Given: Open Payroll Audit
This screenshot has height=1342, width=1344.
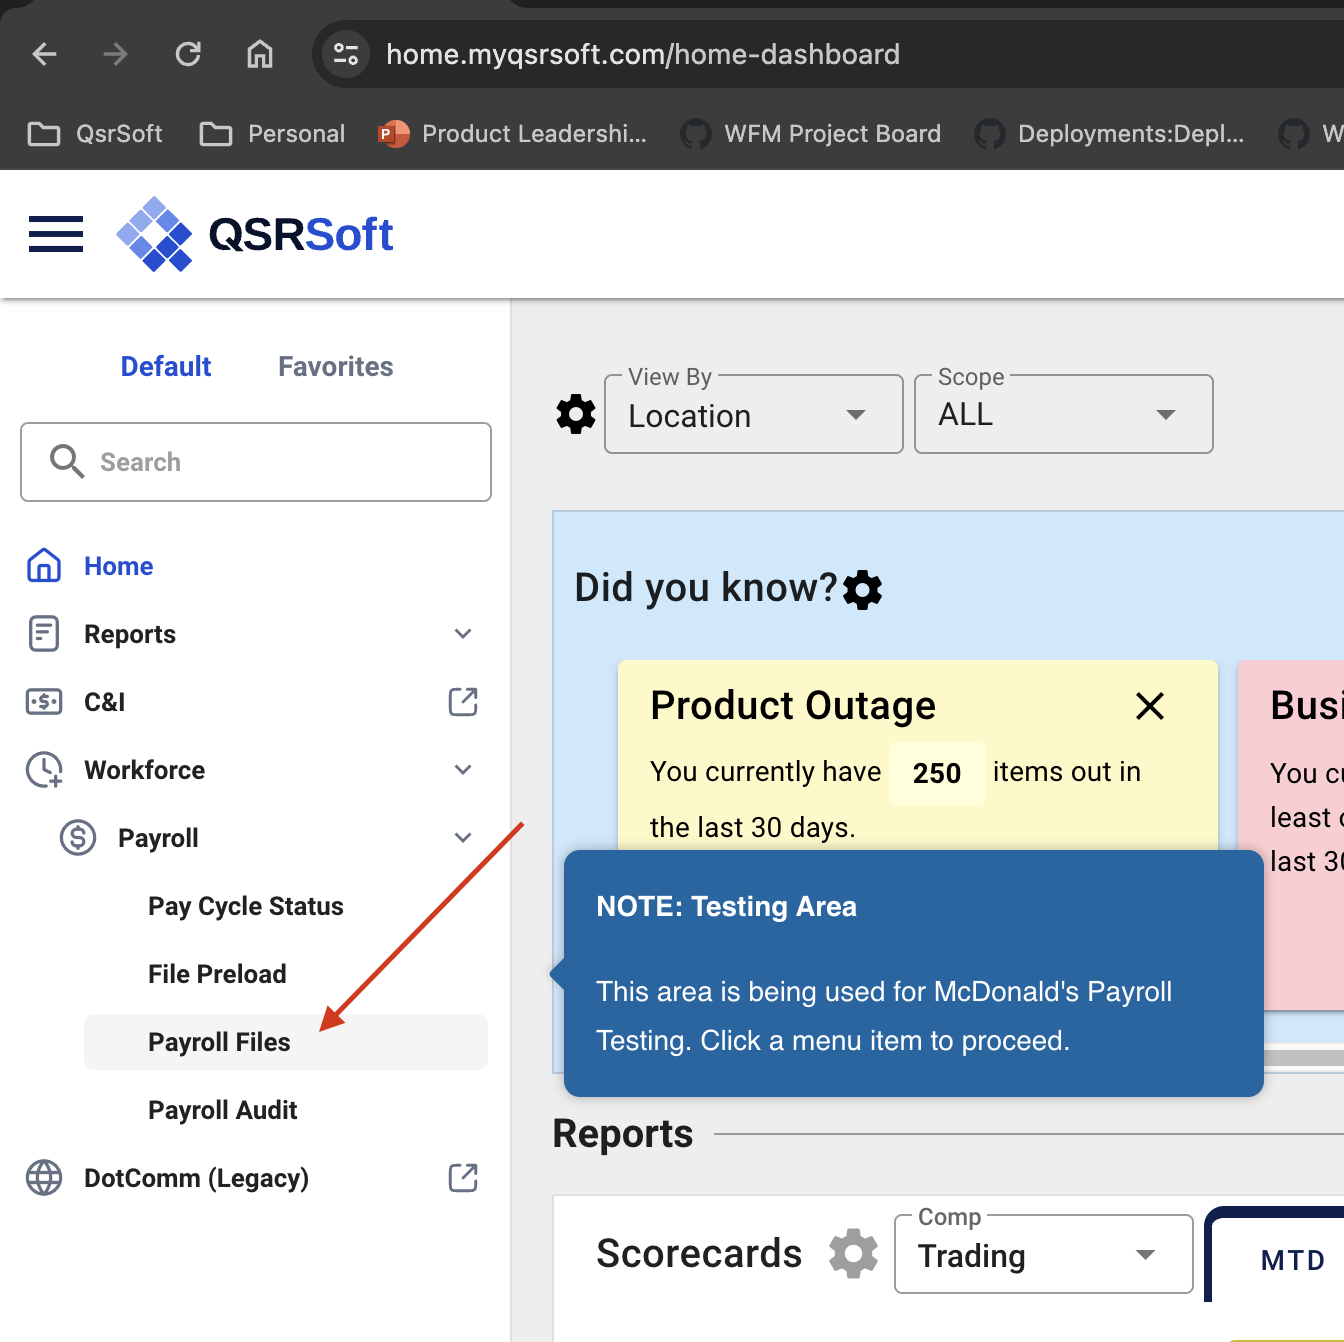Looking at the screenshot, I should pos(223,1110).
